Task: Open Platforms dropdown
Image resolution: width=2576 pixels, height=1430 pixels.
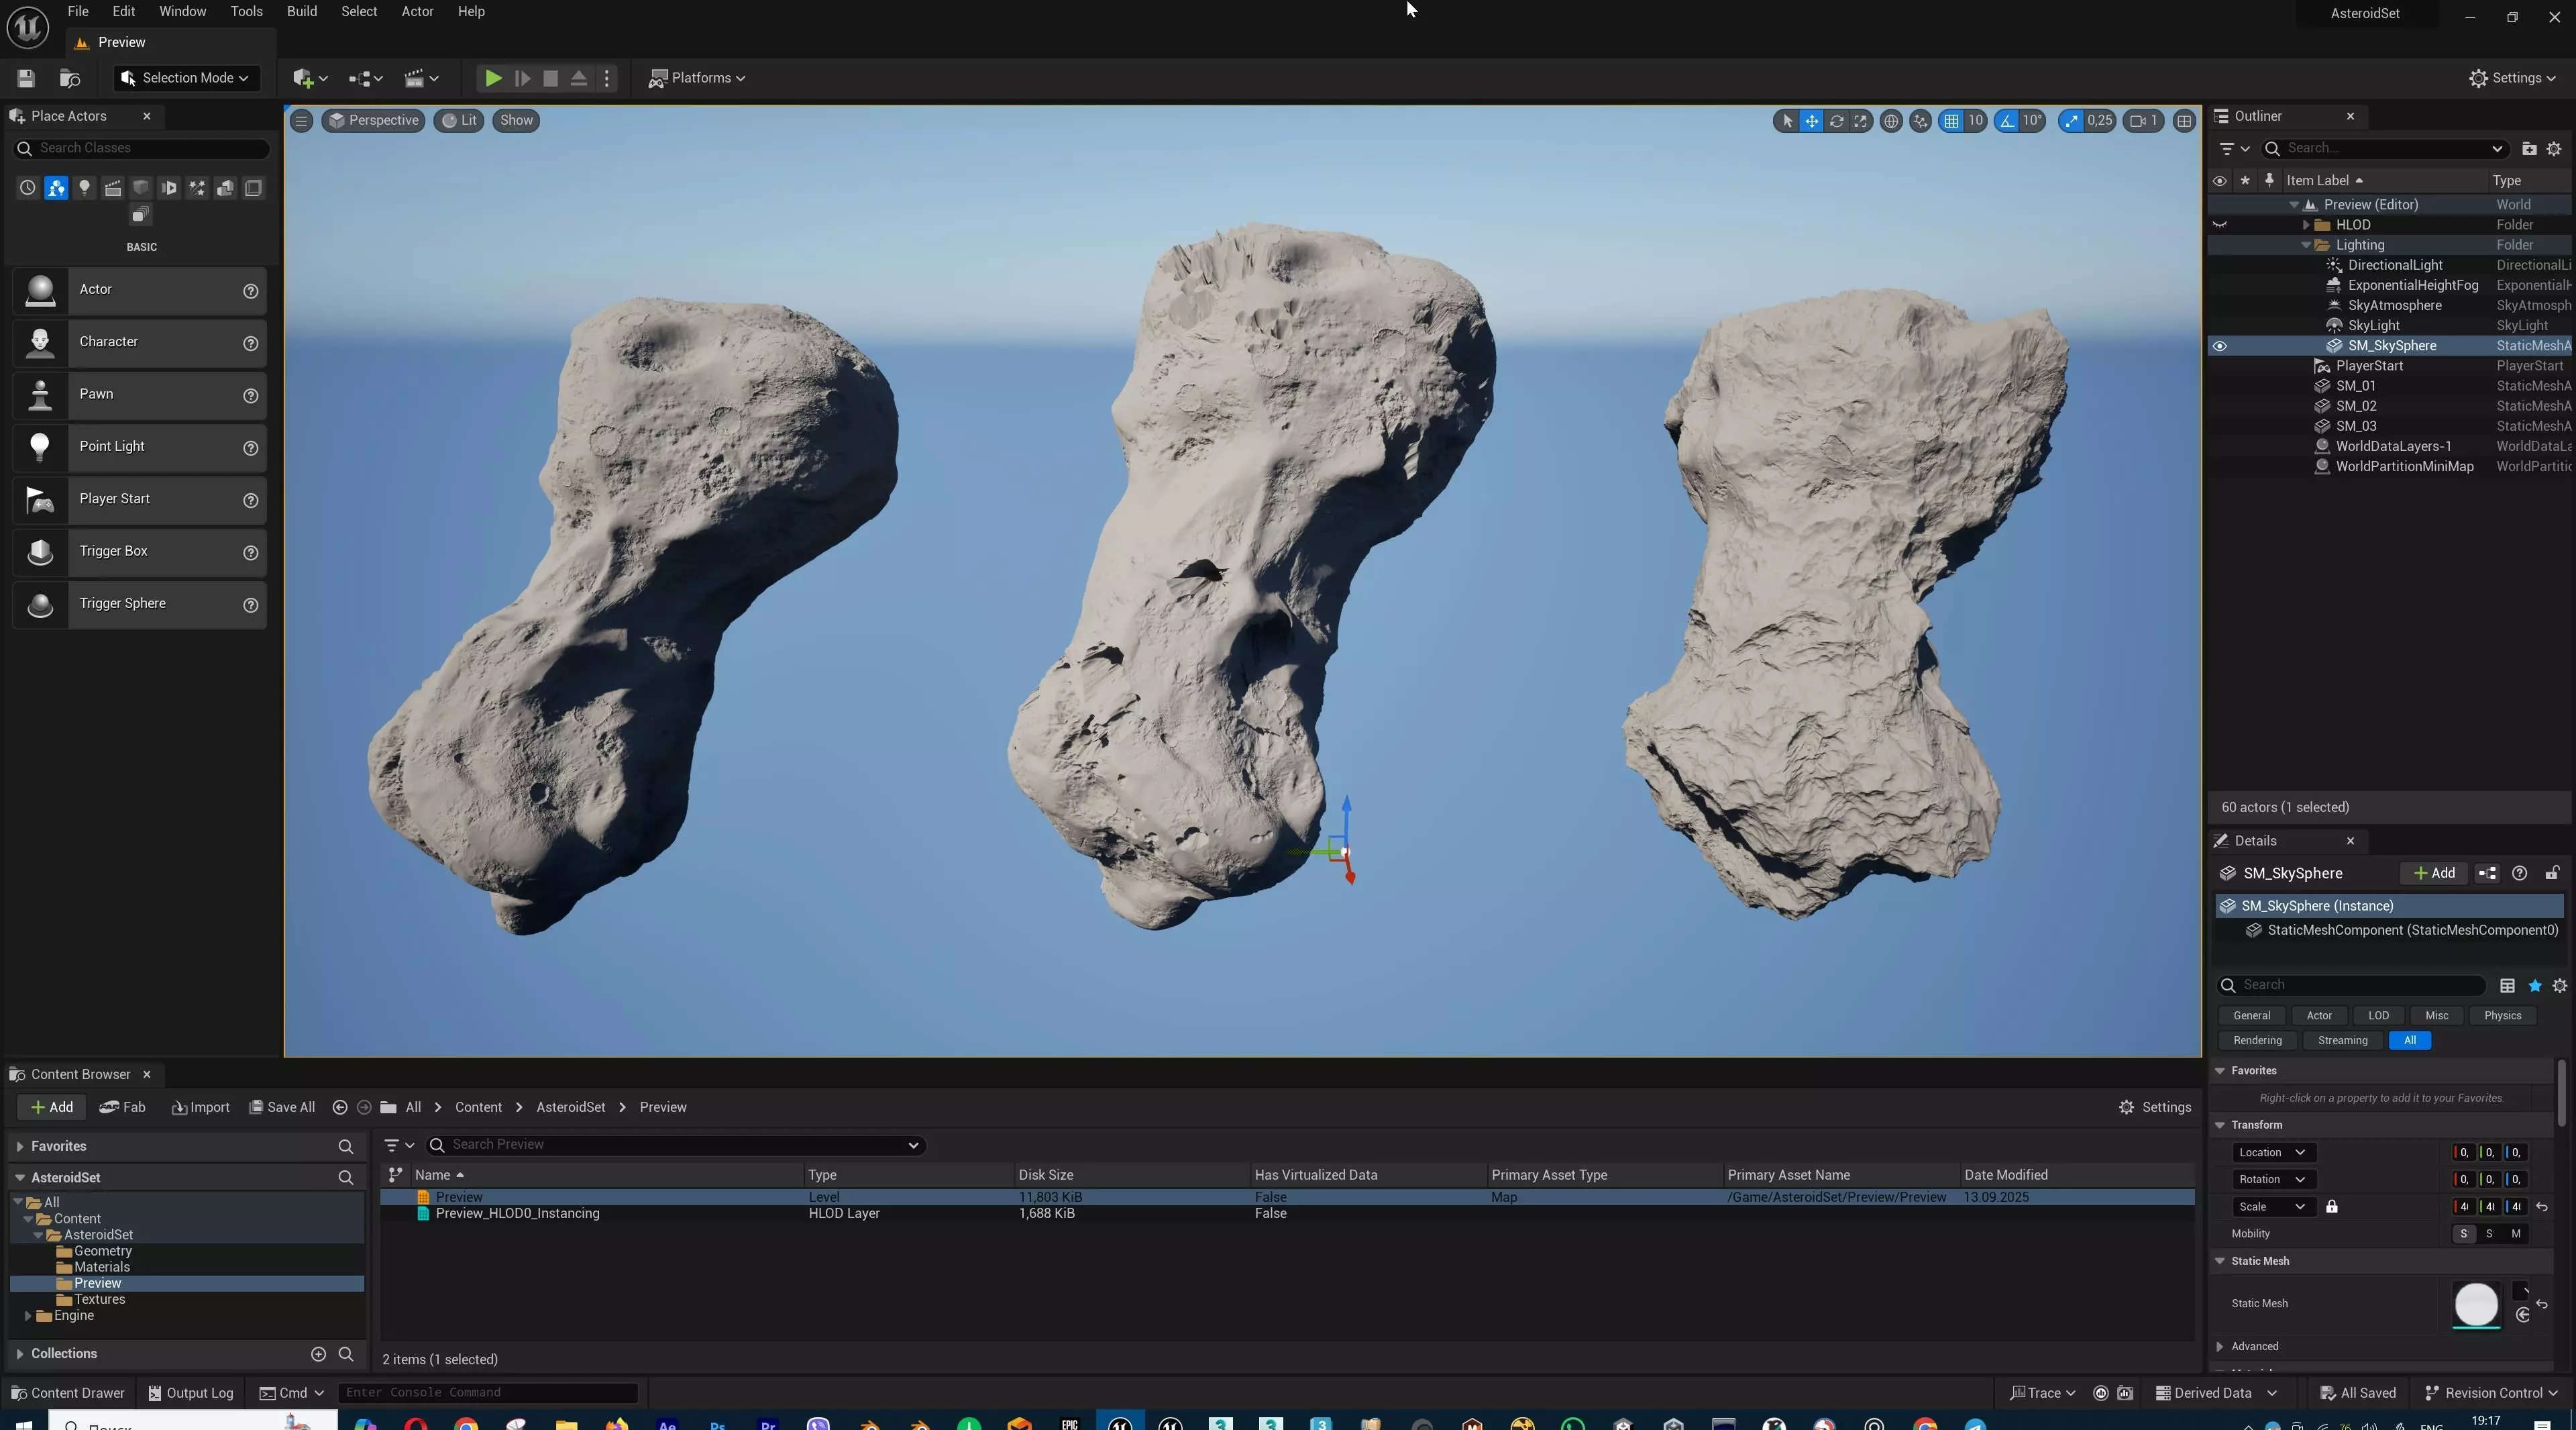Action: (x=697, y=78)
